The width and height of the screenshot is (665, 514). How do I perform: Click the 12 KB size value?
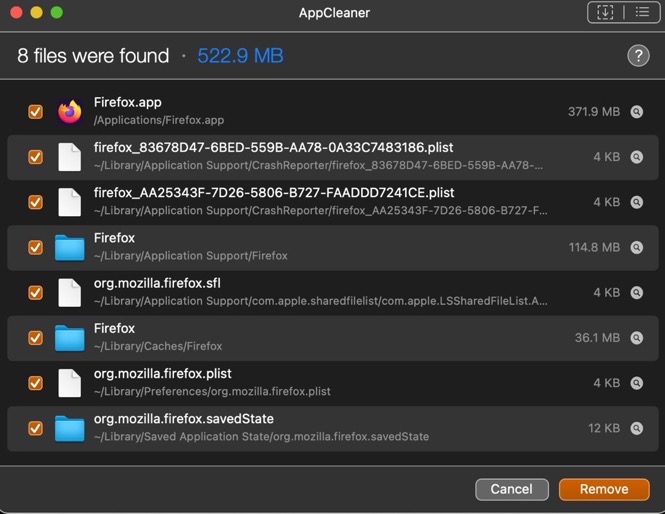click(604, 428)
